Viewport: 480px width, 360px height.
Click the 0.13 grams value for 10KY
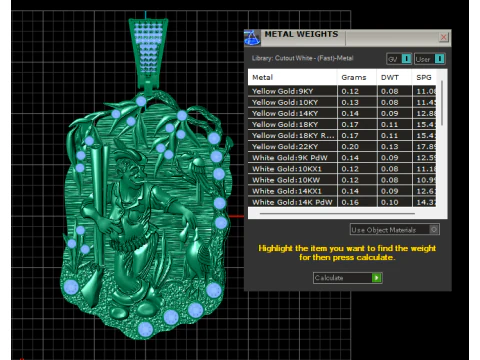350,102
